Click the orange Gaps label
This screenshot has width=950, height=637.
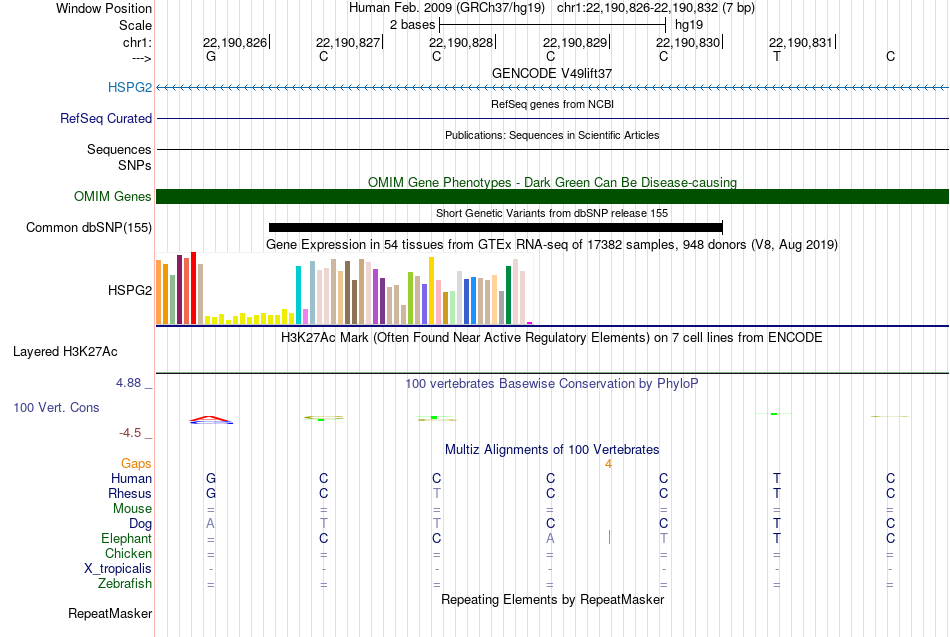click(136, 464)
